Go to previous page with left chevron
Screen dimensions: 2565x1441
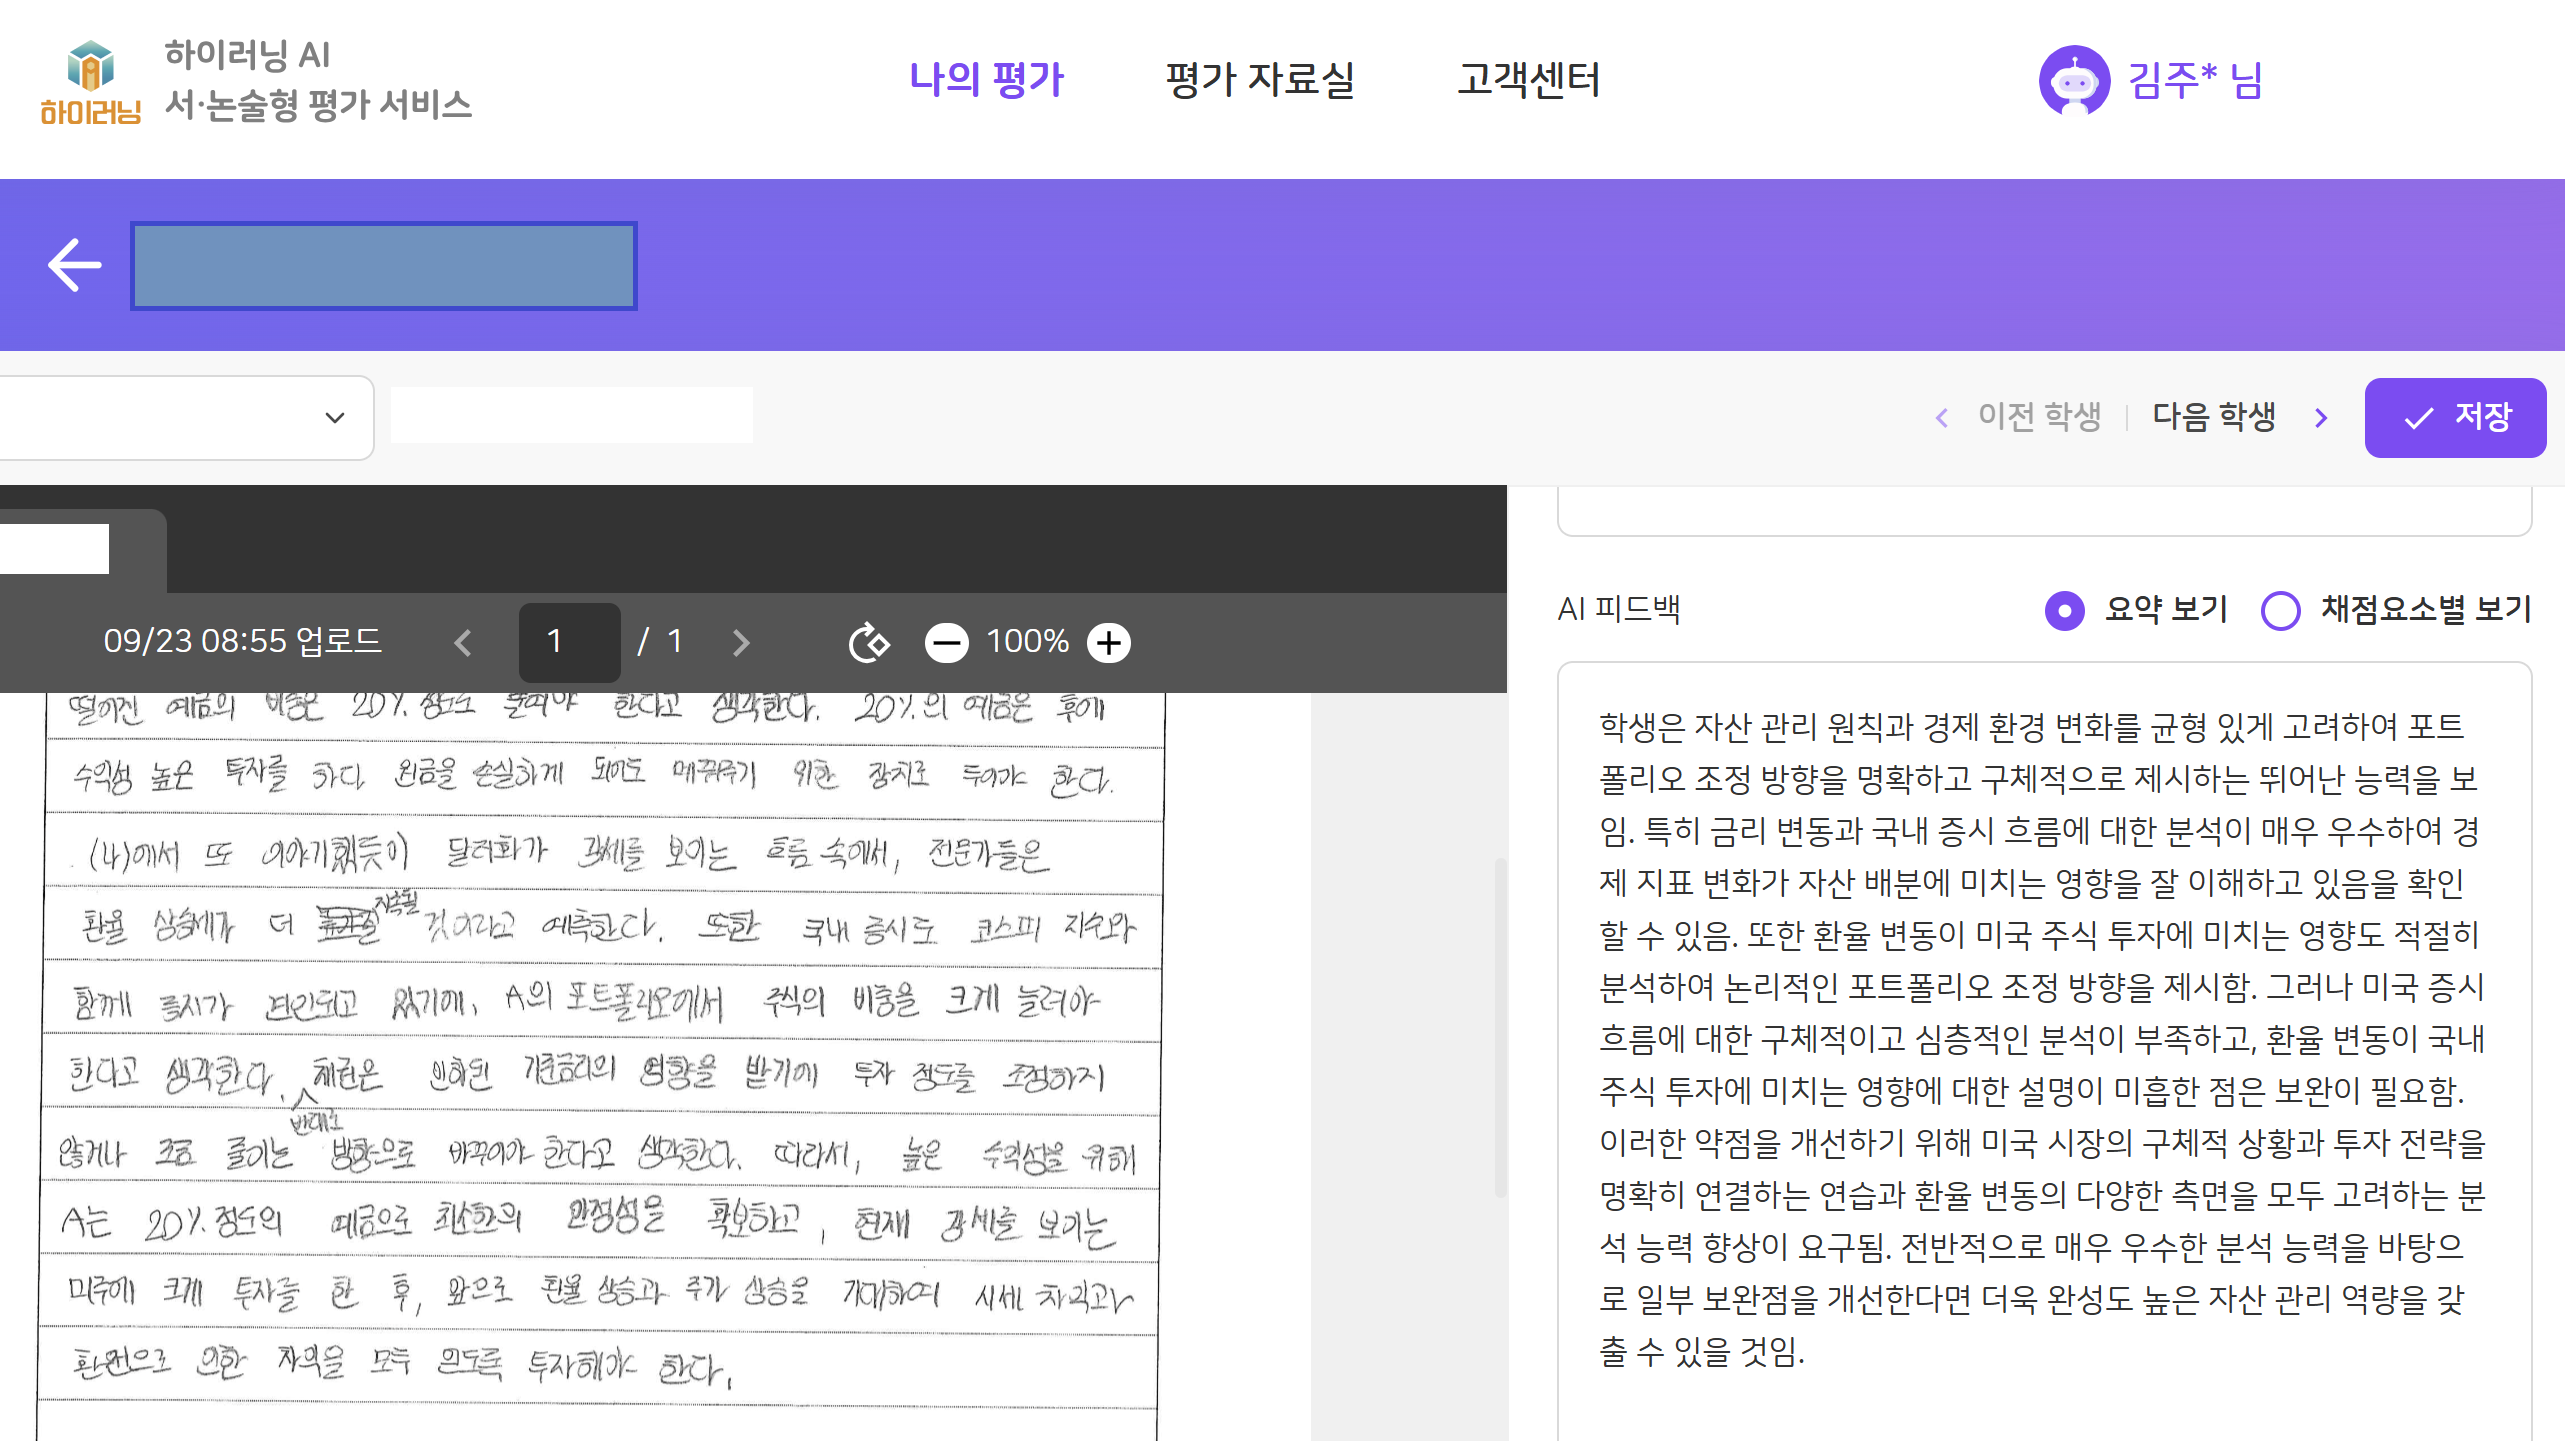(462, 641)
